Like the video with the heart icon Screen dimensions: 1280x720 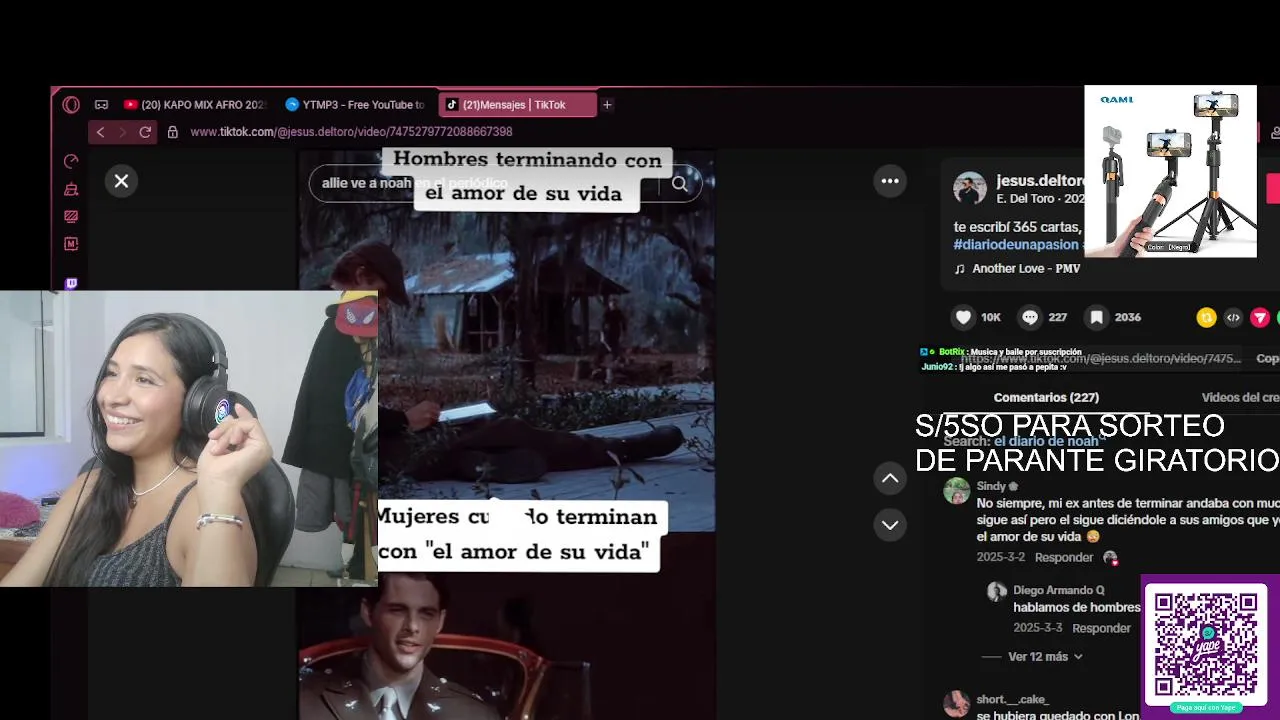(963, 317)
